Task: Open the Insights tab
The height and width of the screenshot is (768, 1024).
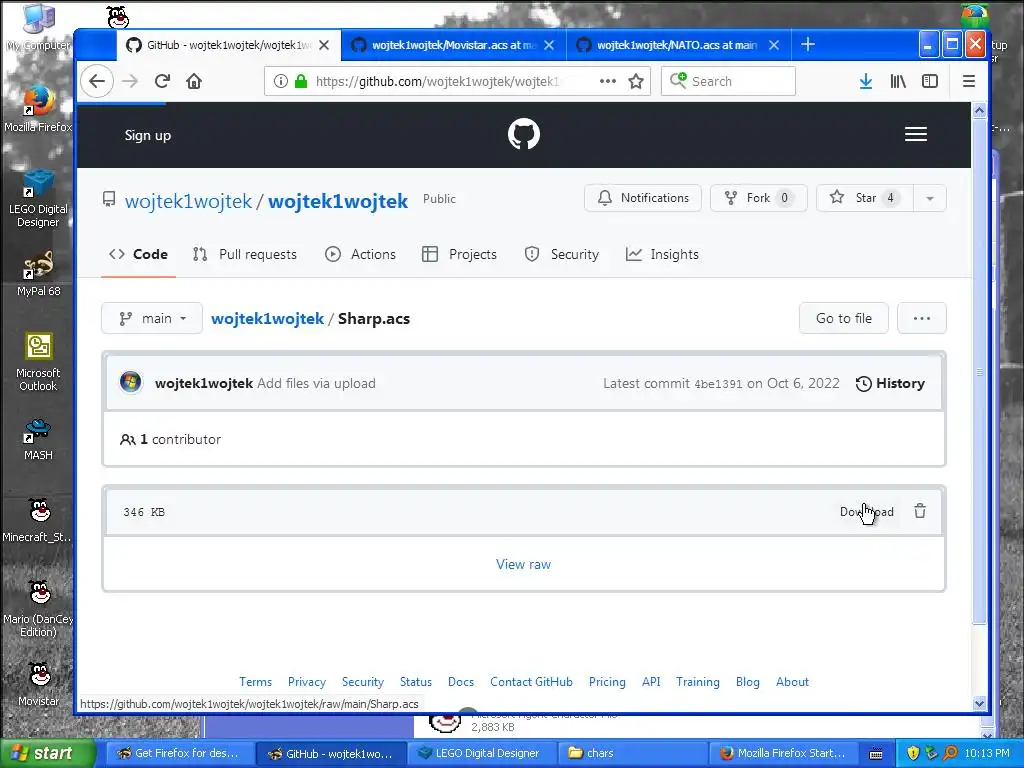Action: pyautogui.click(x=662, y=254)
